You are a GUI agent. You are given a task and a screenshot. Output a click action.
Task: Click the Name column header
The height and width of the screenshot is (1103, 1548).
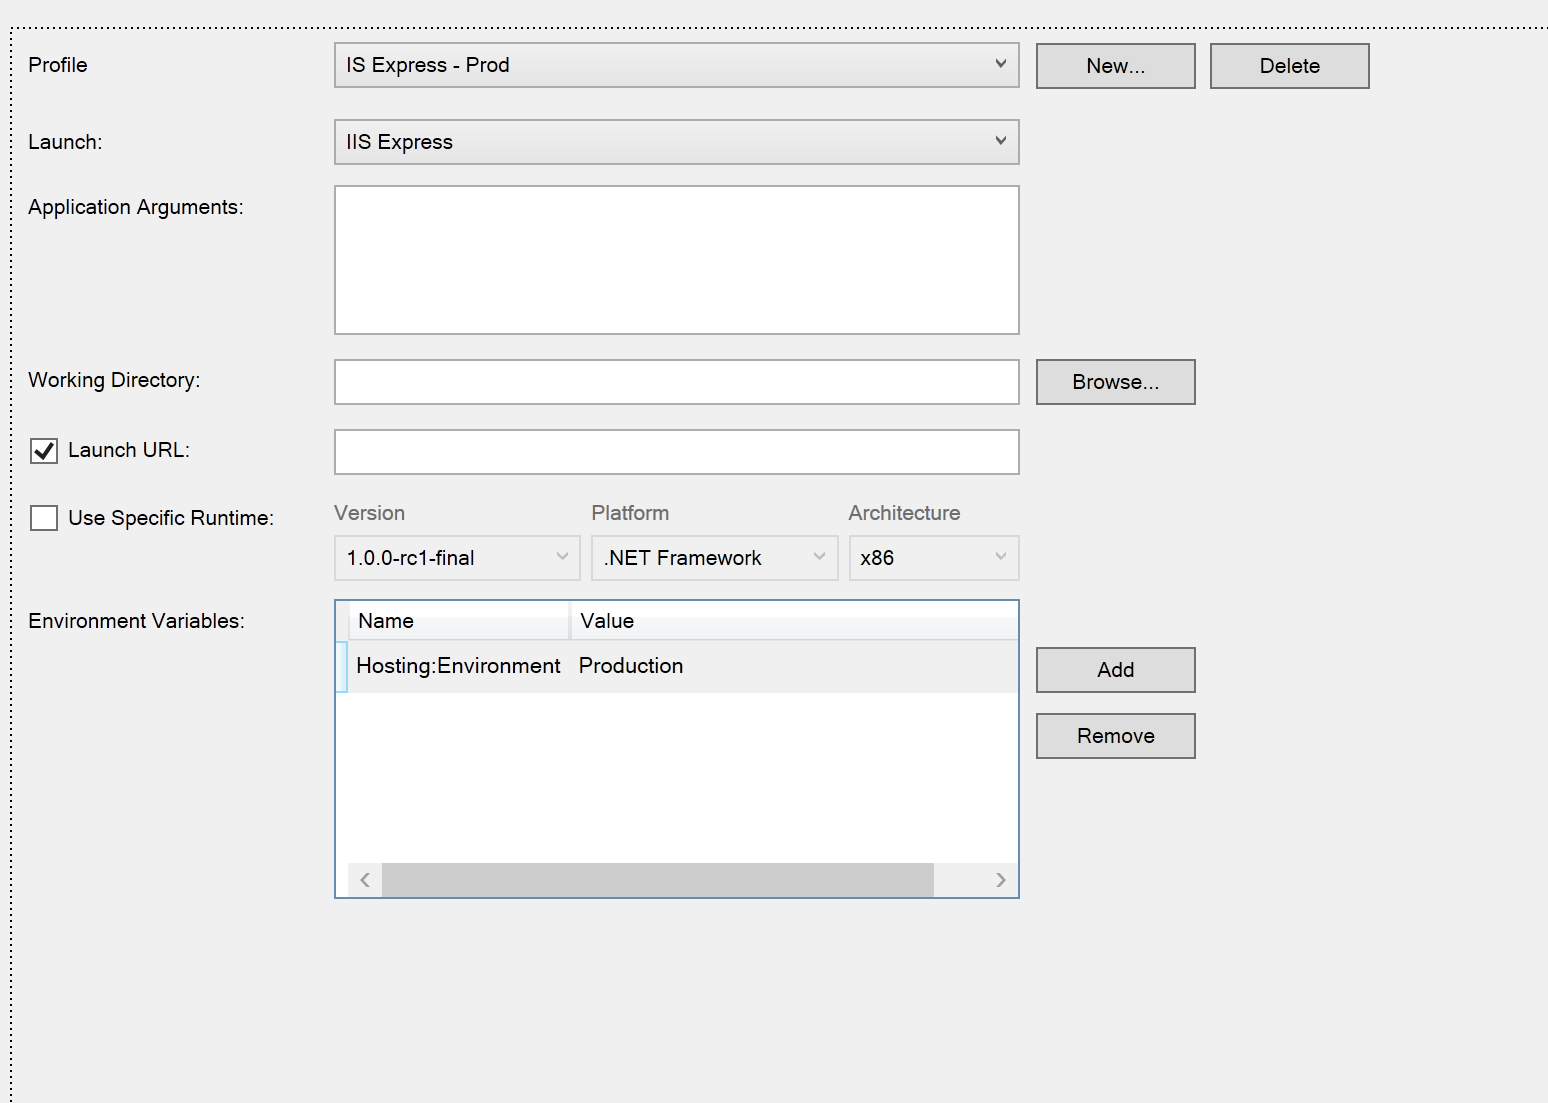(459, 621)
